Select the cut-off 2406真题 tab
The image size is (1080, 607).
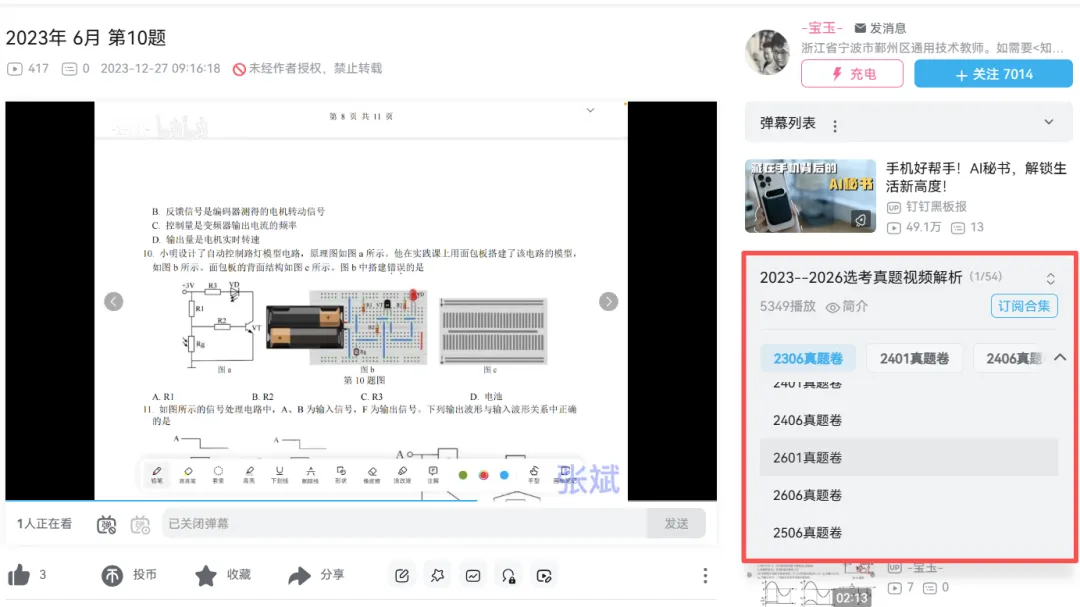coord(1012,358)
